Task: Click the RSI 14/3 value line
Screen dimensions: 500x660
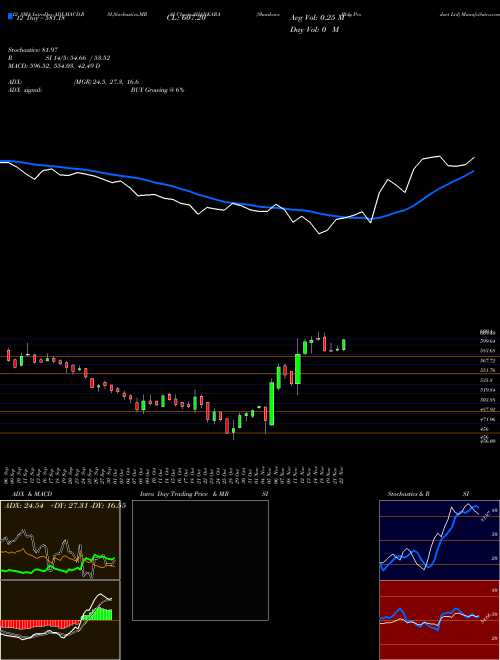Action: [59, 58]
